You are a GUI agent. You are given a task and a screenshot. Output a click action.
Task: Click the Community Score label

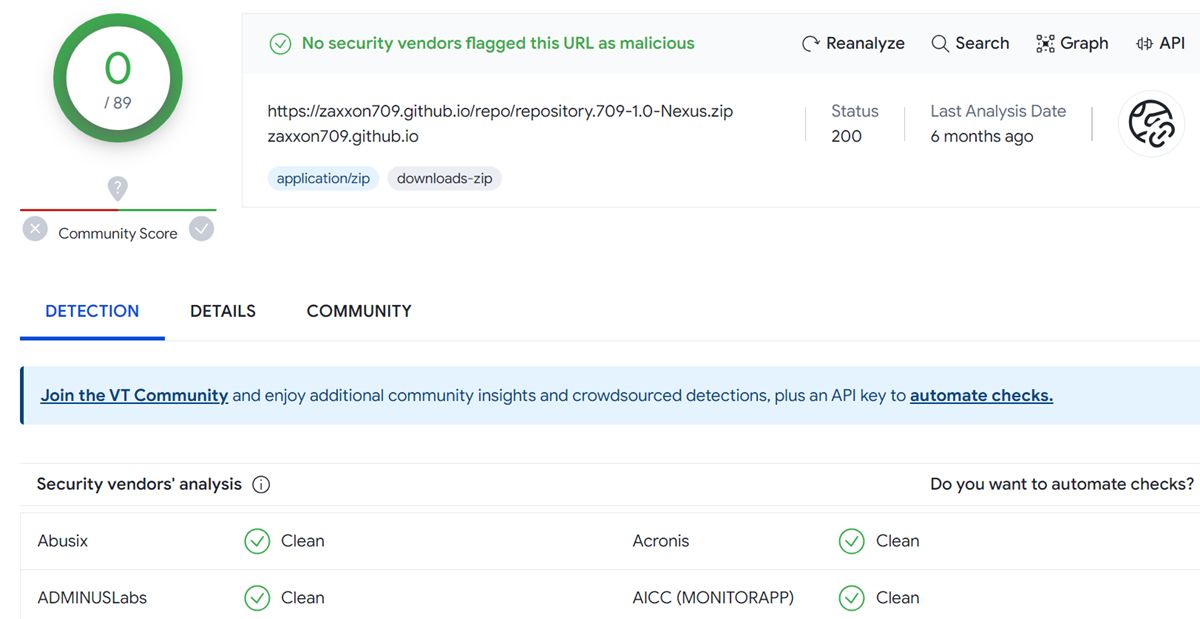tap(118, 233)
